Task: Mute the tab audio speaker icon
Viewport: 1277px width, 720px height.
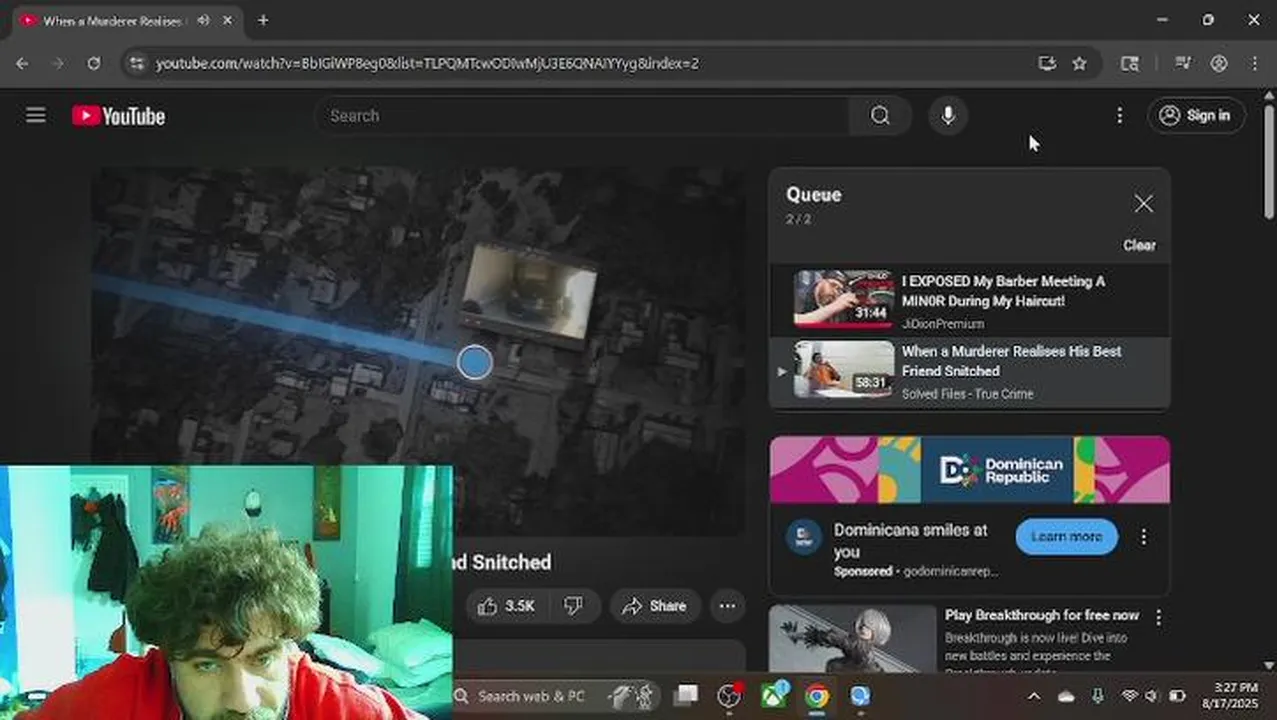Action: point(204,20)
